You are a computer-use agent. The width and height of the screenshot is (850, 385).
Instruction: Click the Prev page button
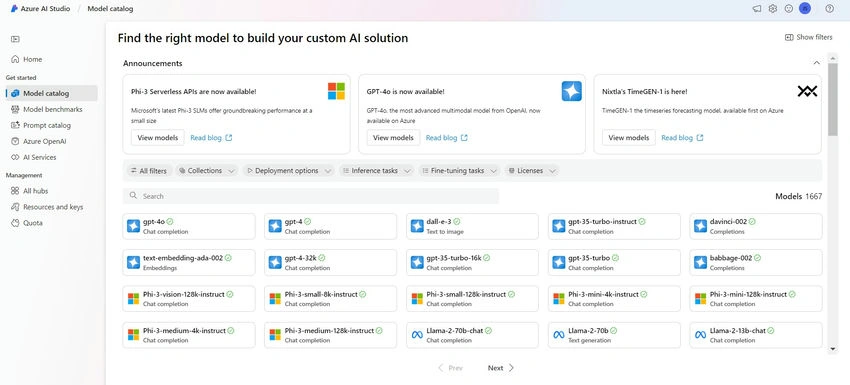(x=450, y=368)
